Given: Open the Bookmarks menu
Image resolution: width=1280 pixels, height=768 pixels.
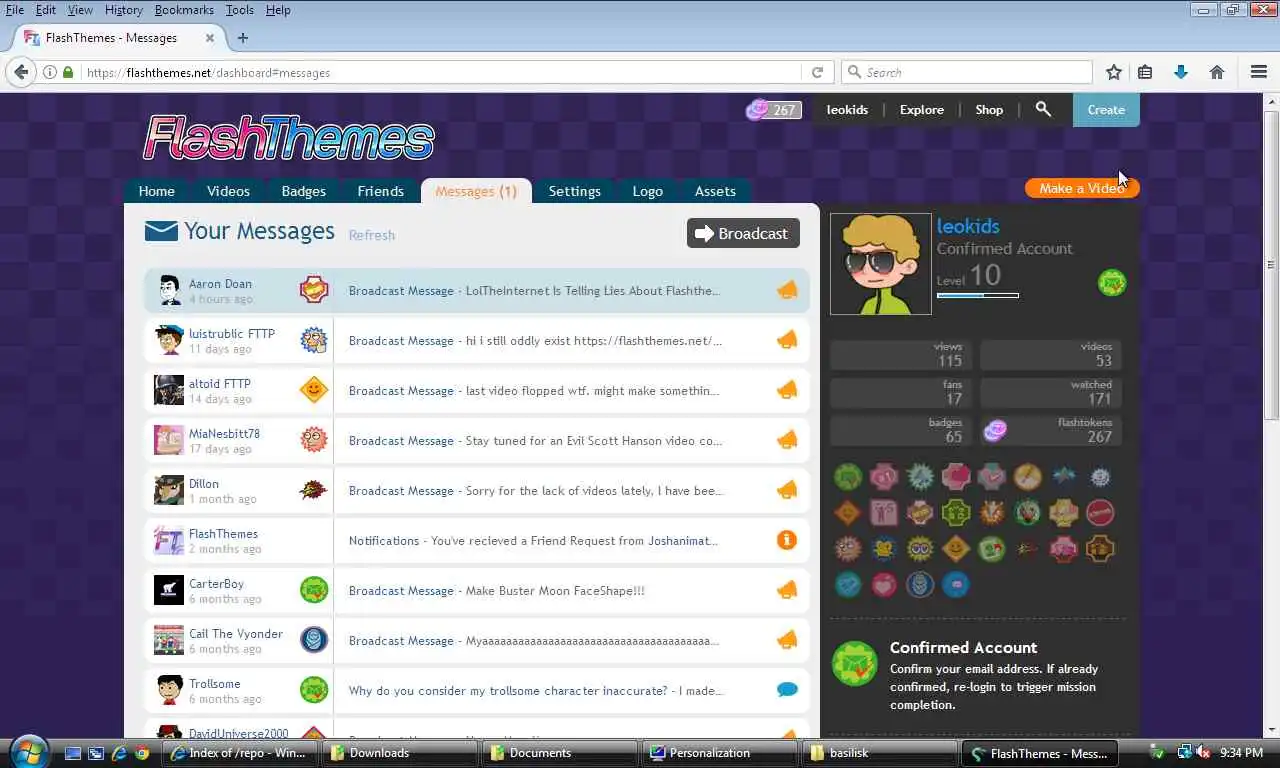Looking at the screenshot, I should coord(184,10).
